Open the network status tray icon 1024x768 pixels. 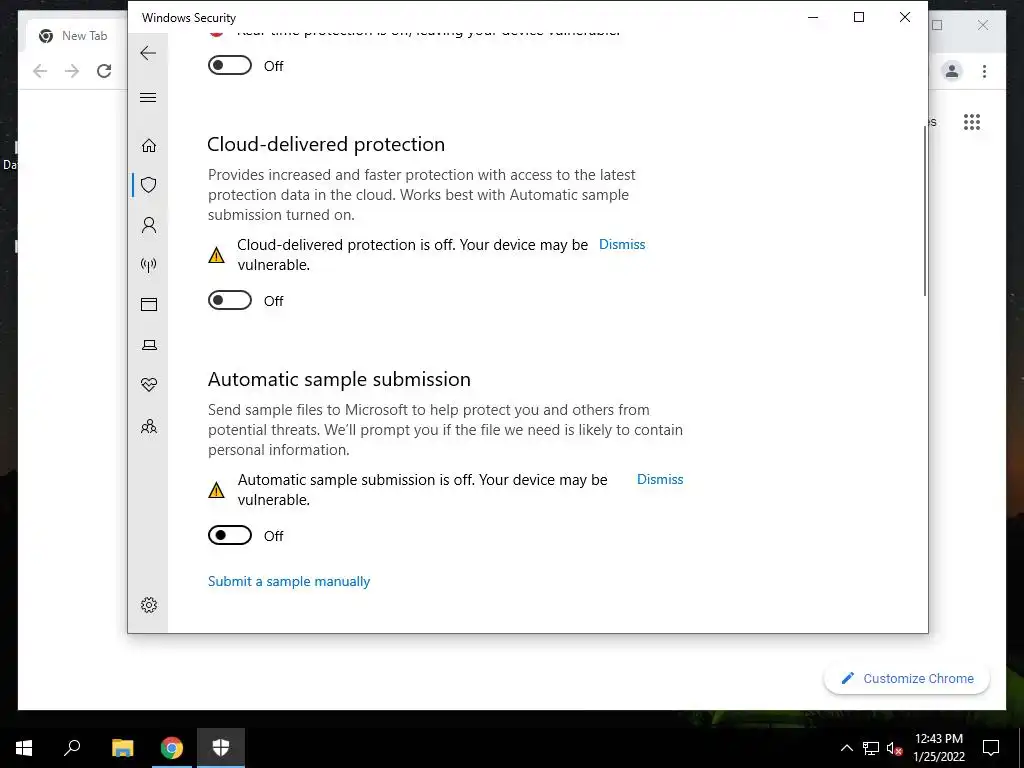click(x=871, y=748)
